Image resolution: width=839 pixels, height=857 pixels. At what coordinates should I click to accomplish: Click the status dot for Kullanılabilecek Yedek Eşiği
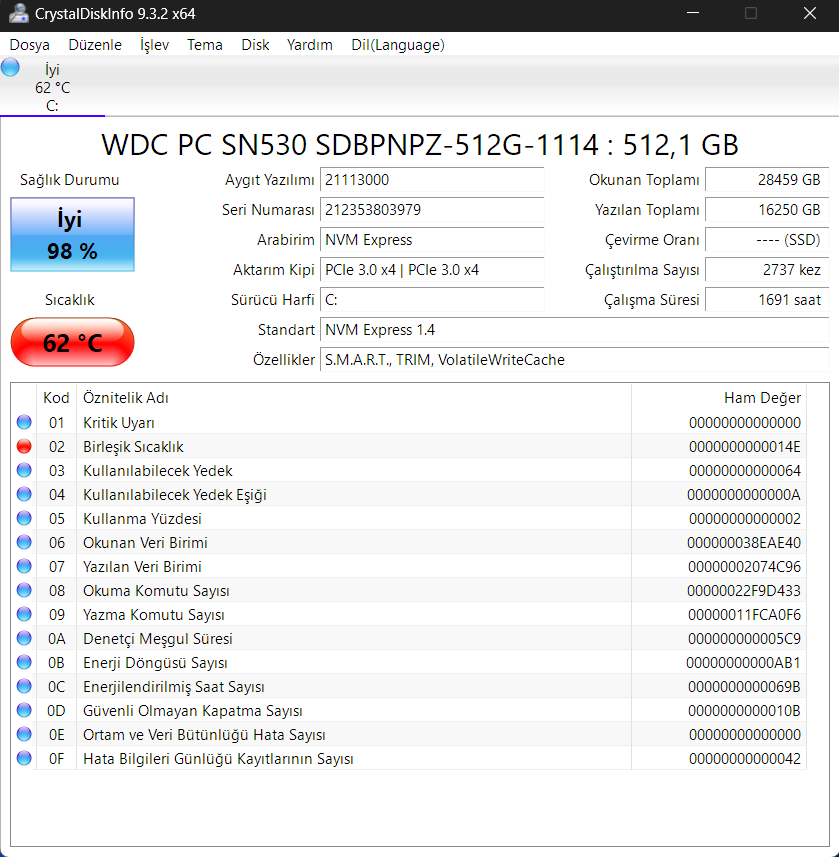(24, 495)
